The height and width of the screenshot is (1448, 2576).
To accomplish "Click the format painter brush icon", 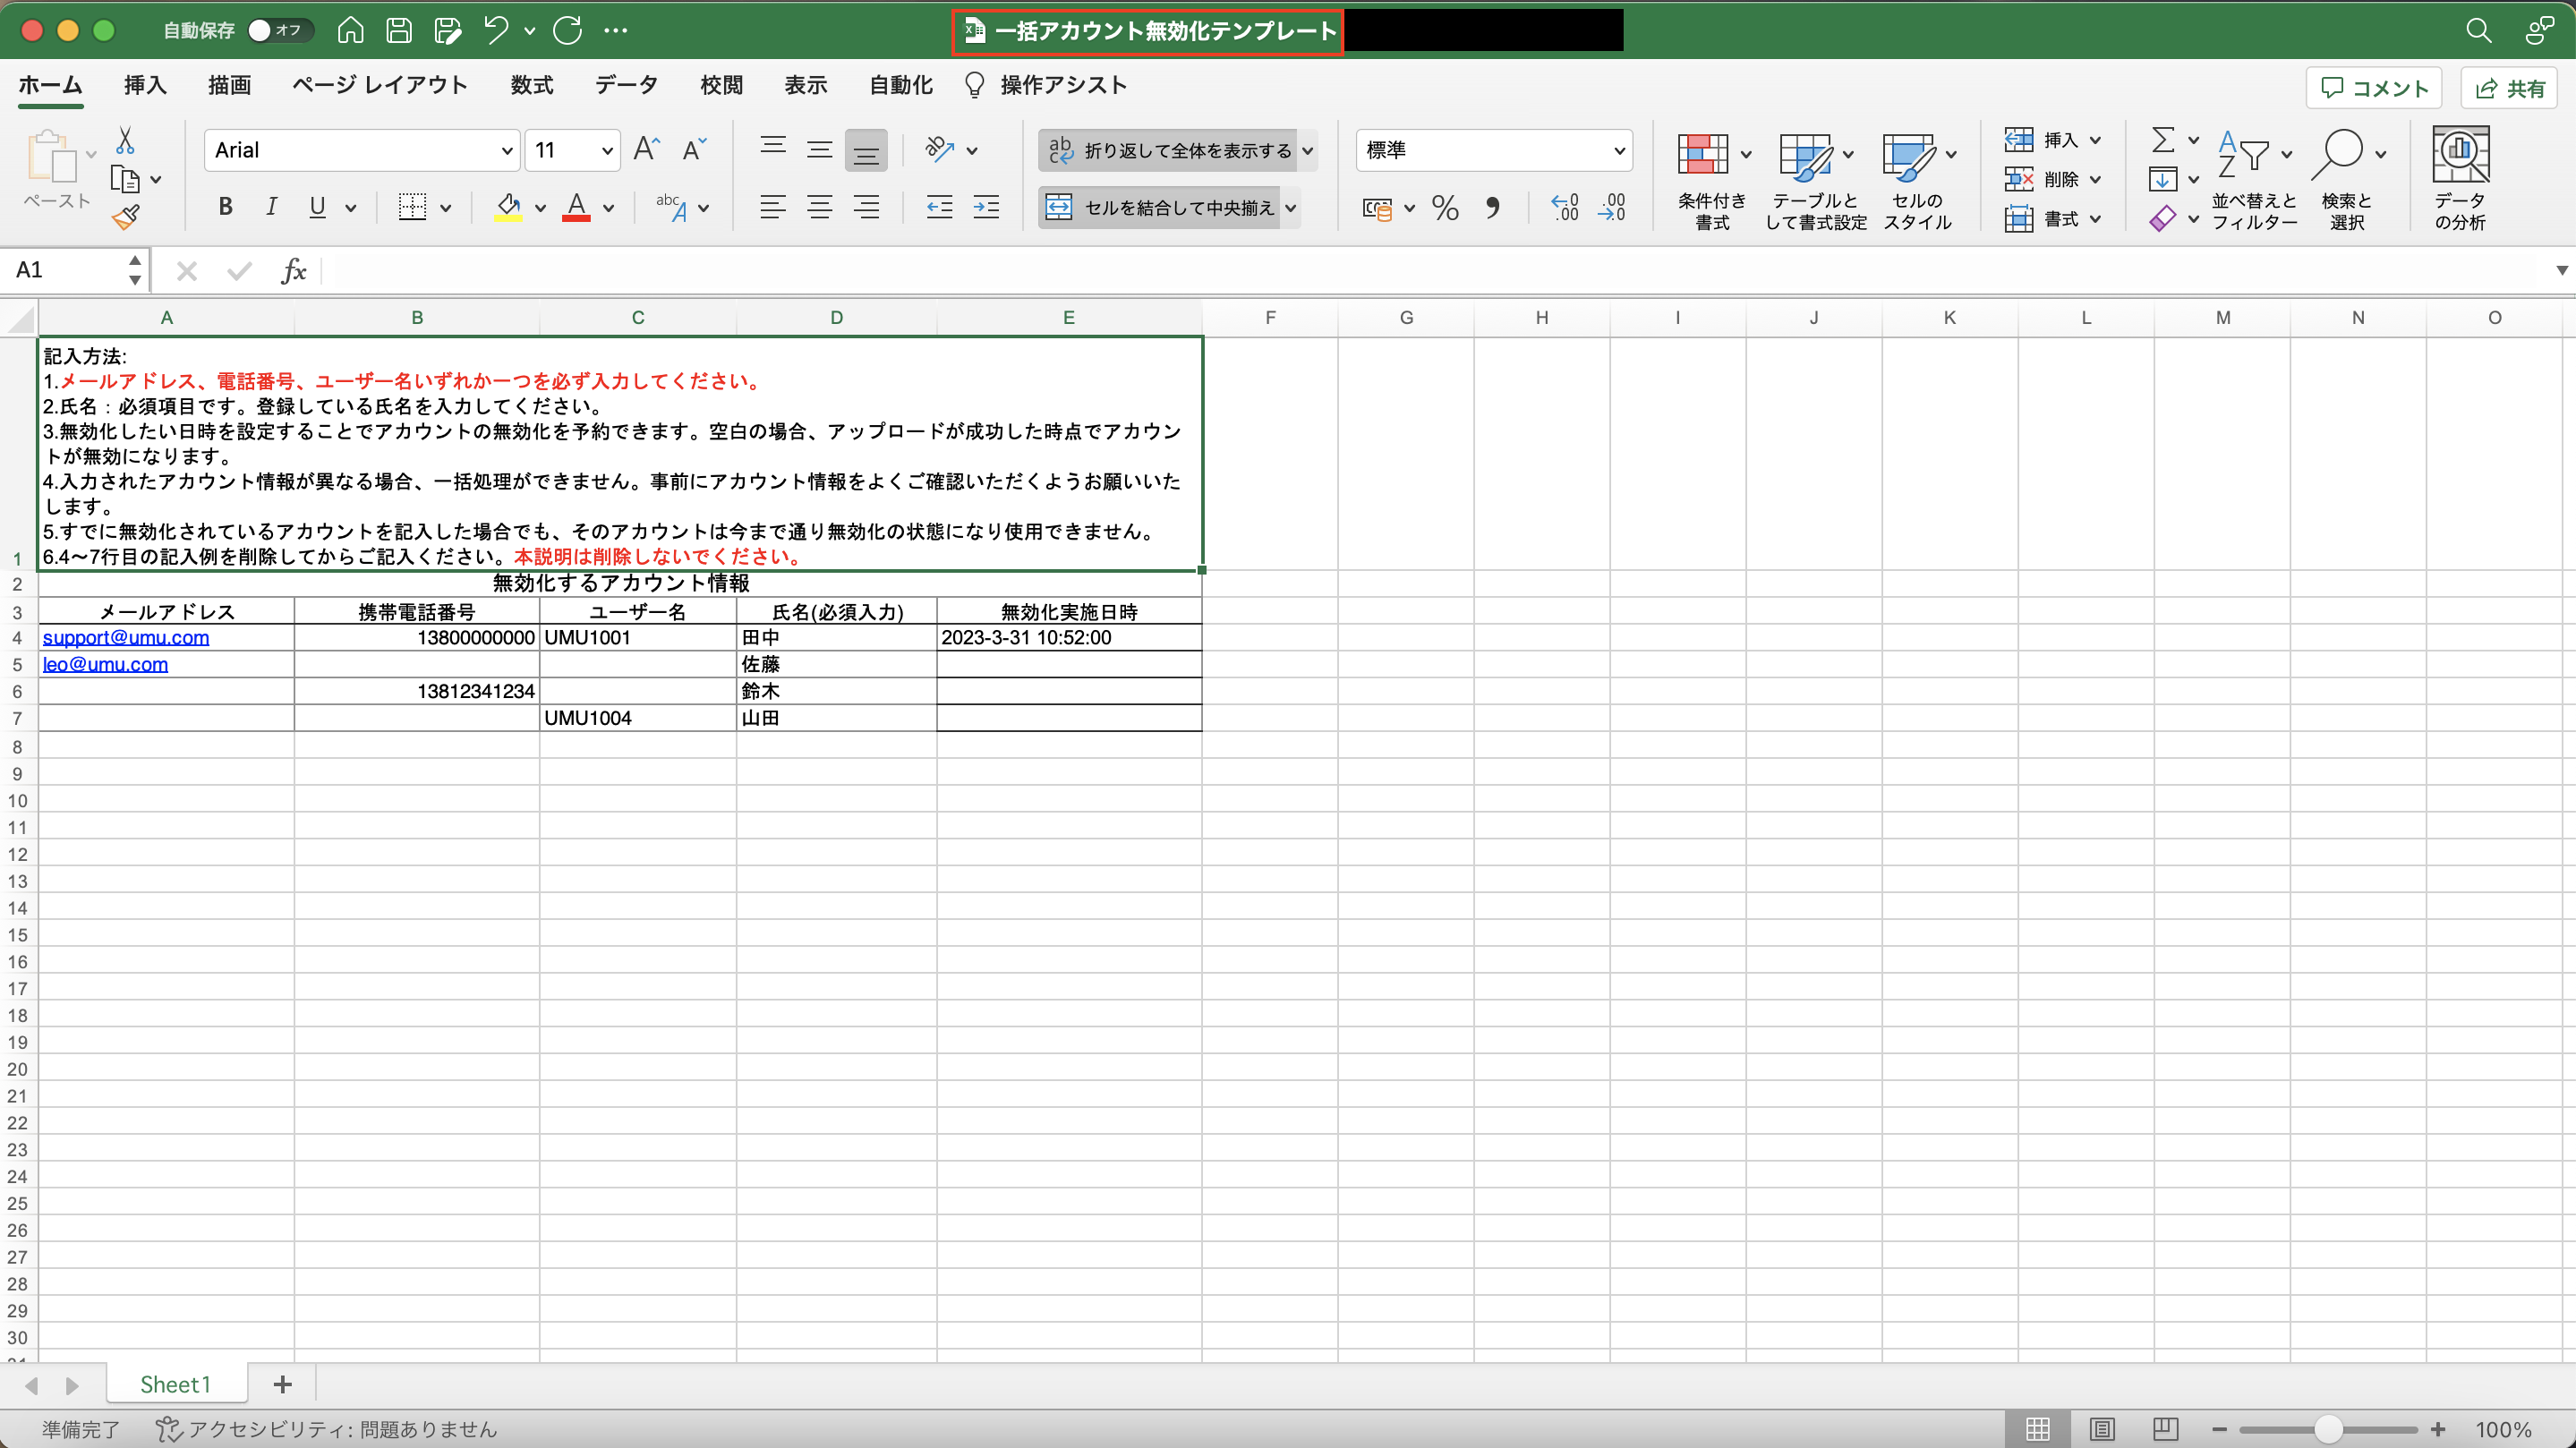I will click(126, 217).
